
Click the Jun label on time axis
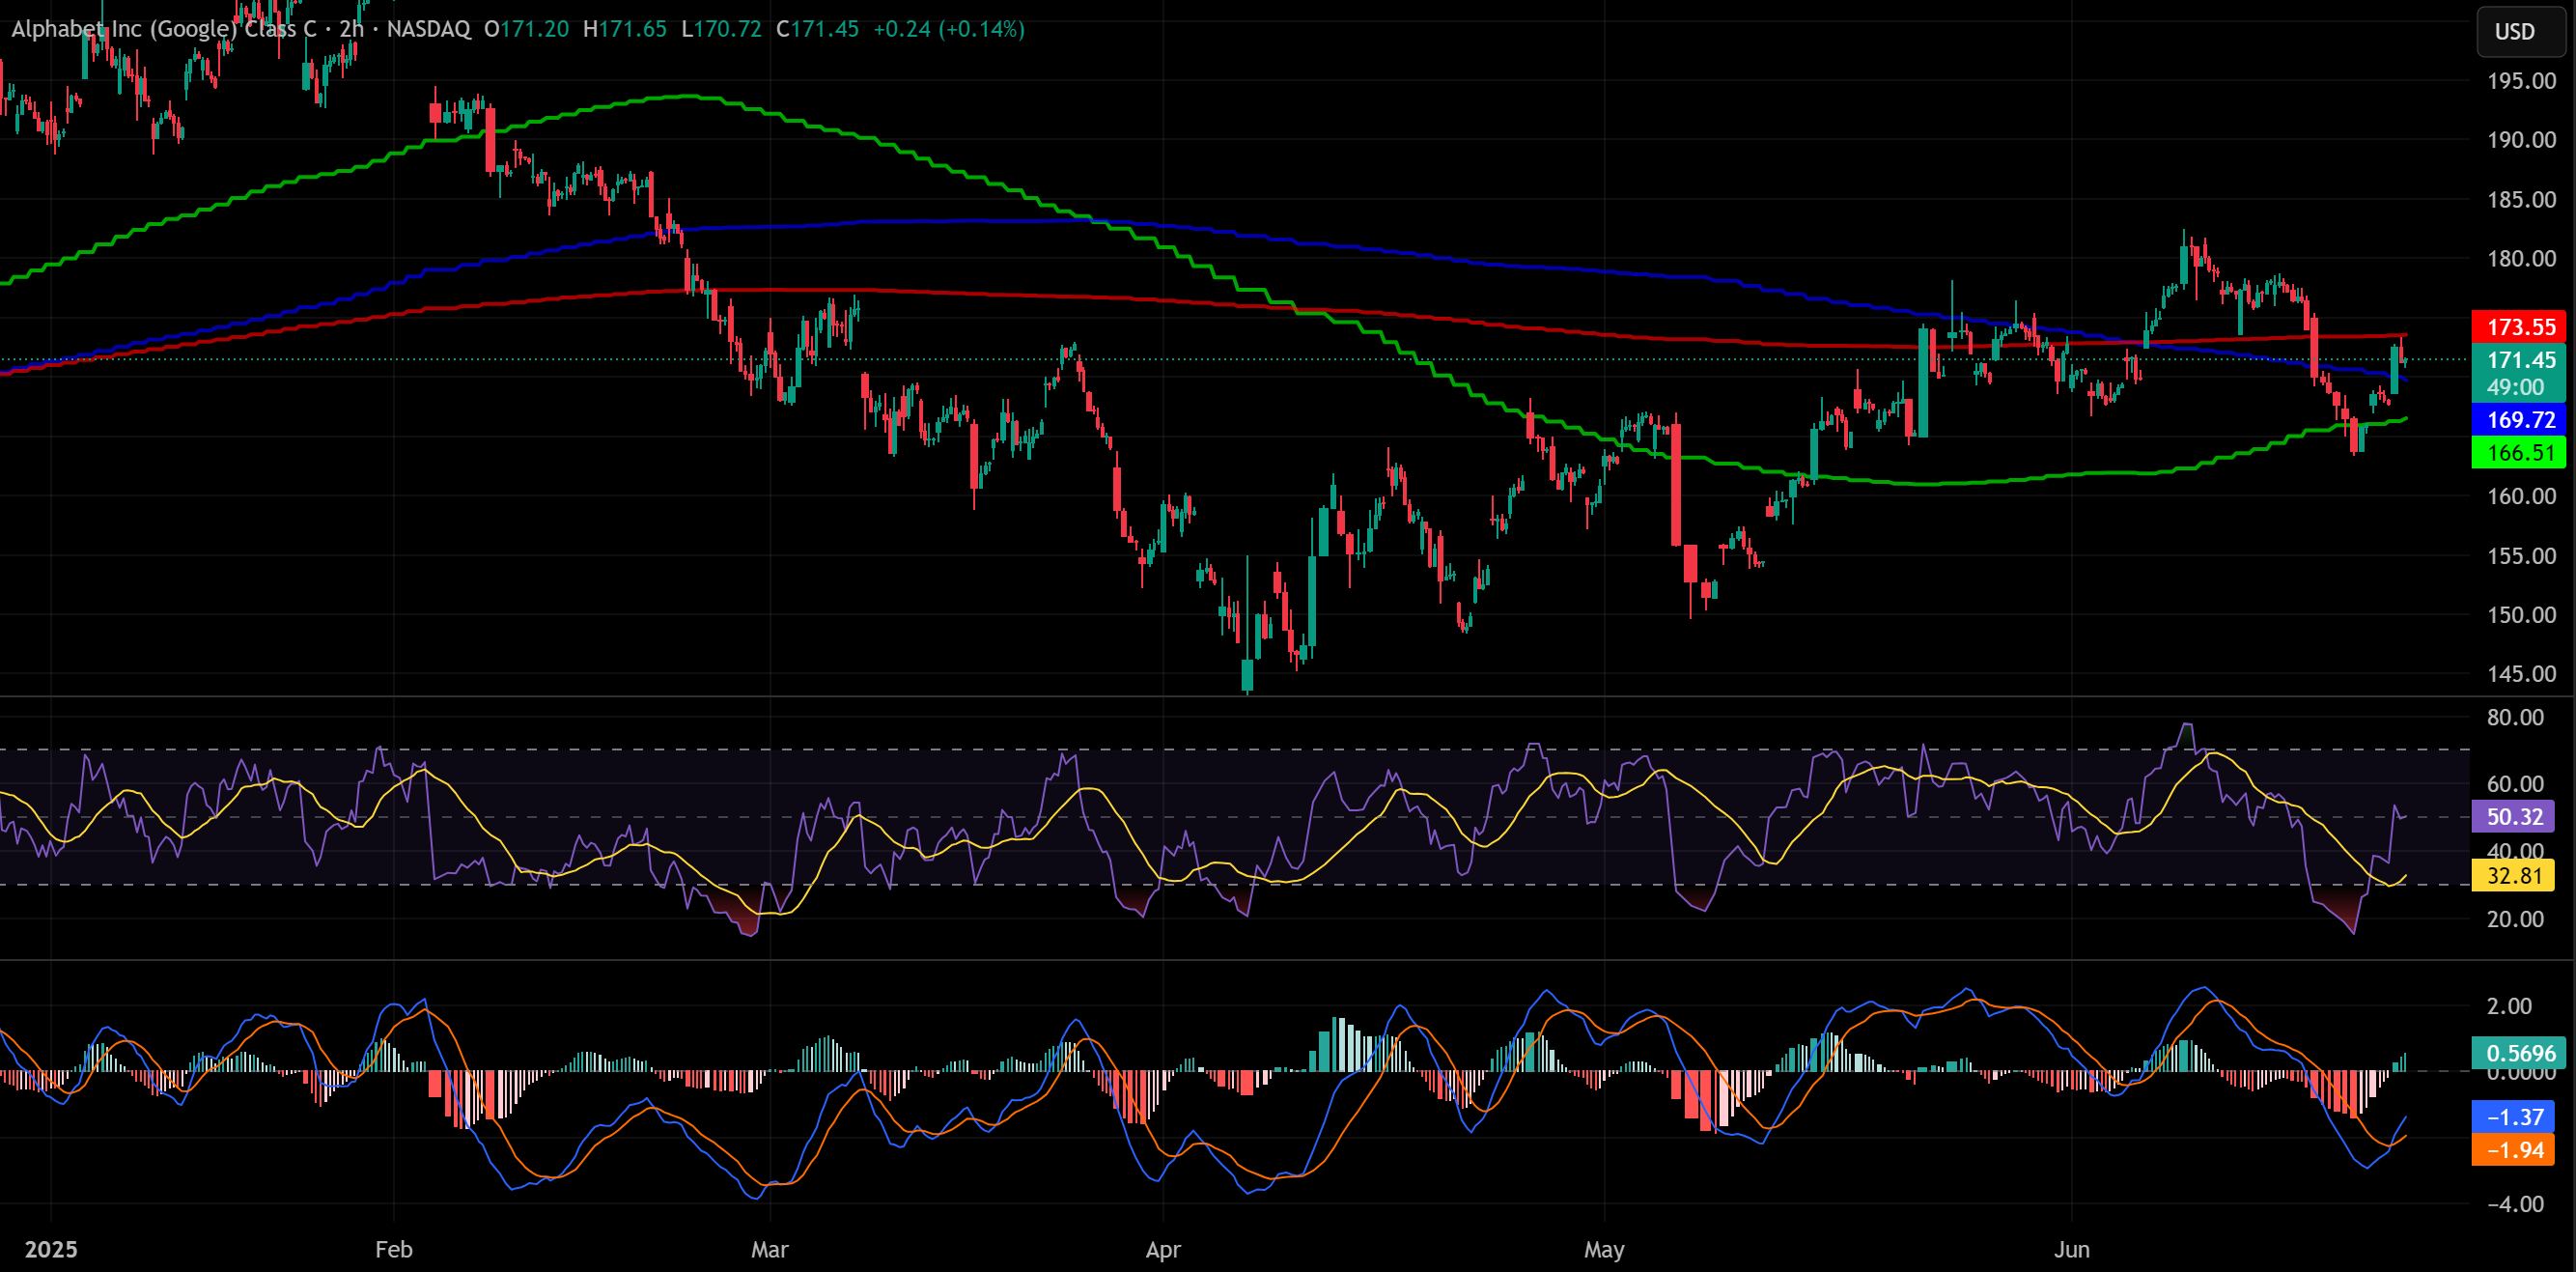point(2072,1249)
